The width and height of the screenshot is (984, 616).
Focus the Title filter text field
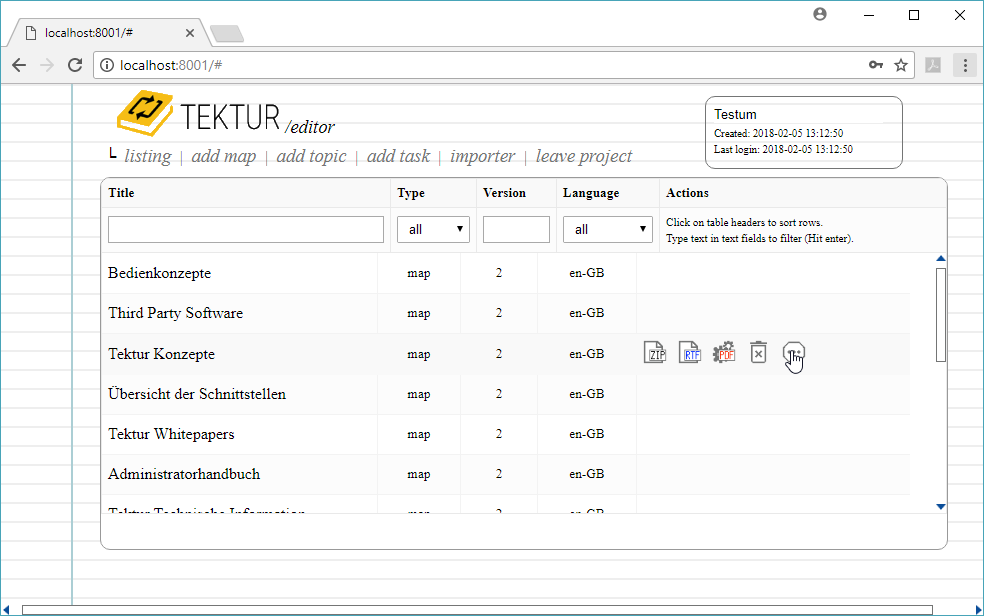[x=245, y=229]
